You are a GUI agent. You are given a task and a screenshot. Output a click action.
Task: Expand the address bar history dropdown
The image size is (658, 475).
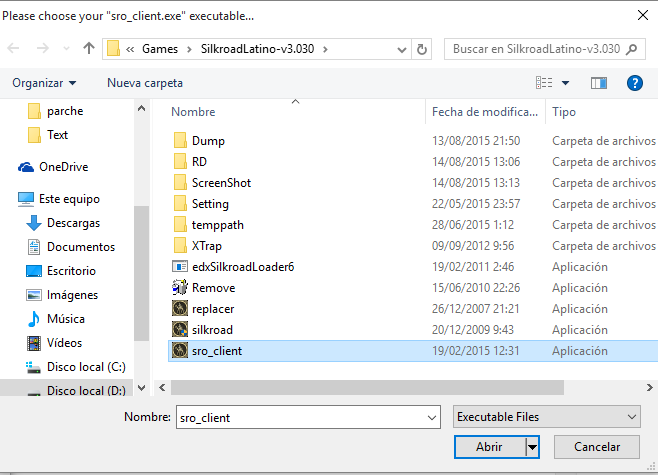click(x=402, y=50)
